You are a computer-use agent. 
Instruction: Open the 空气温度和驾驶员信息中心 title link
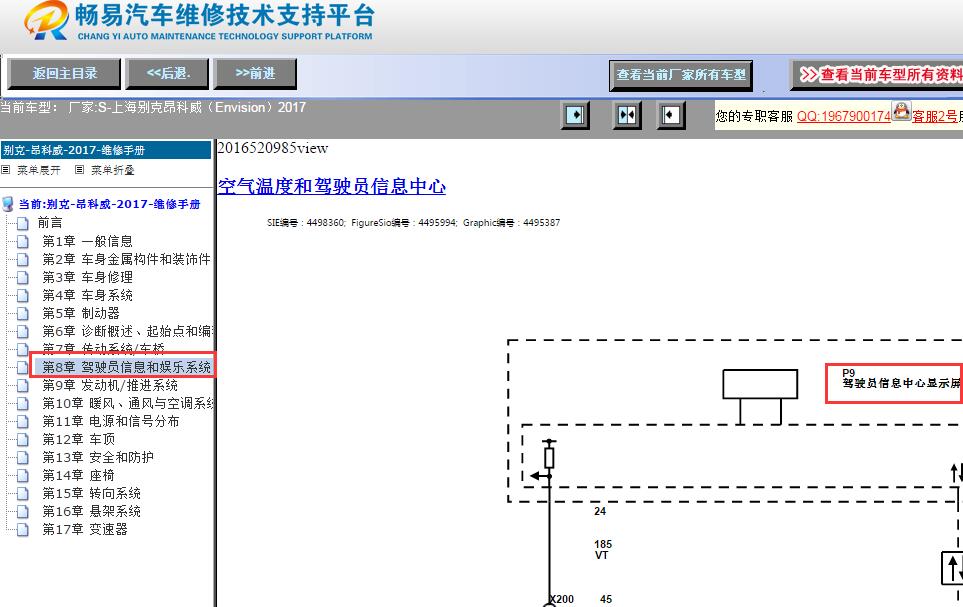coord(331,187)
